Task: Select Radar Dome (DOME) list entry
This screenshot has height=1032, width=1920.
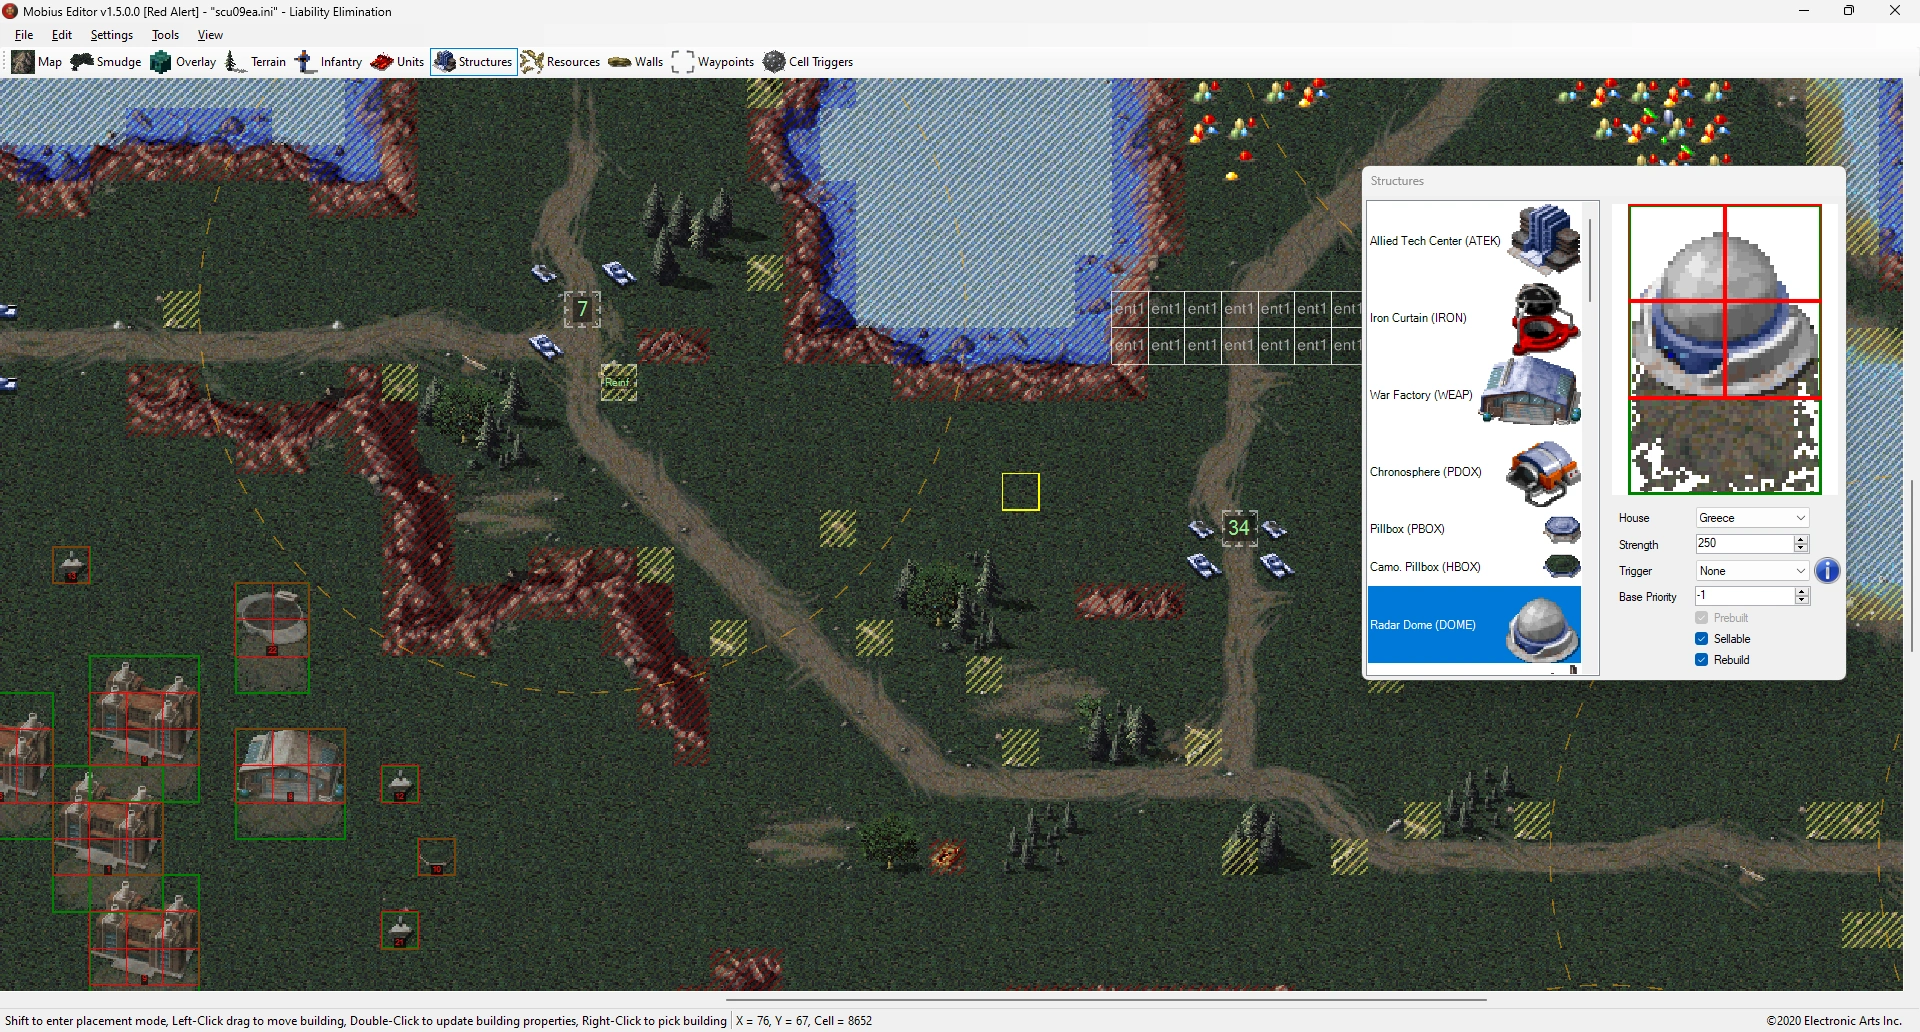Action: click(x=1475, y=625)
